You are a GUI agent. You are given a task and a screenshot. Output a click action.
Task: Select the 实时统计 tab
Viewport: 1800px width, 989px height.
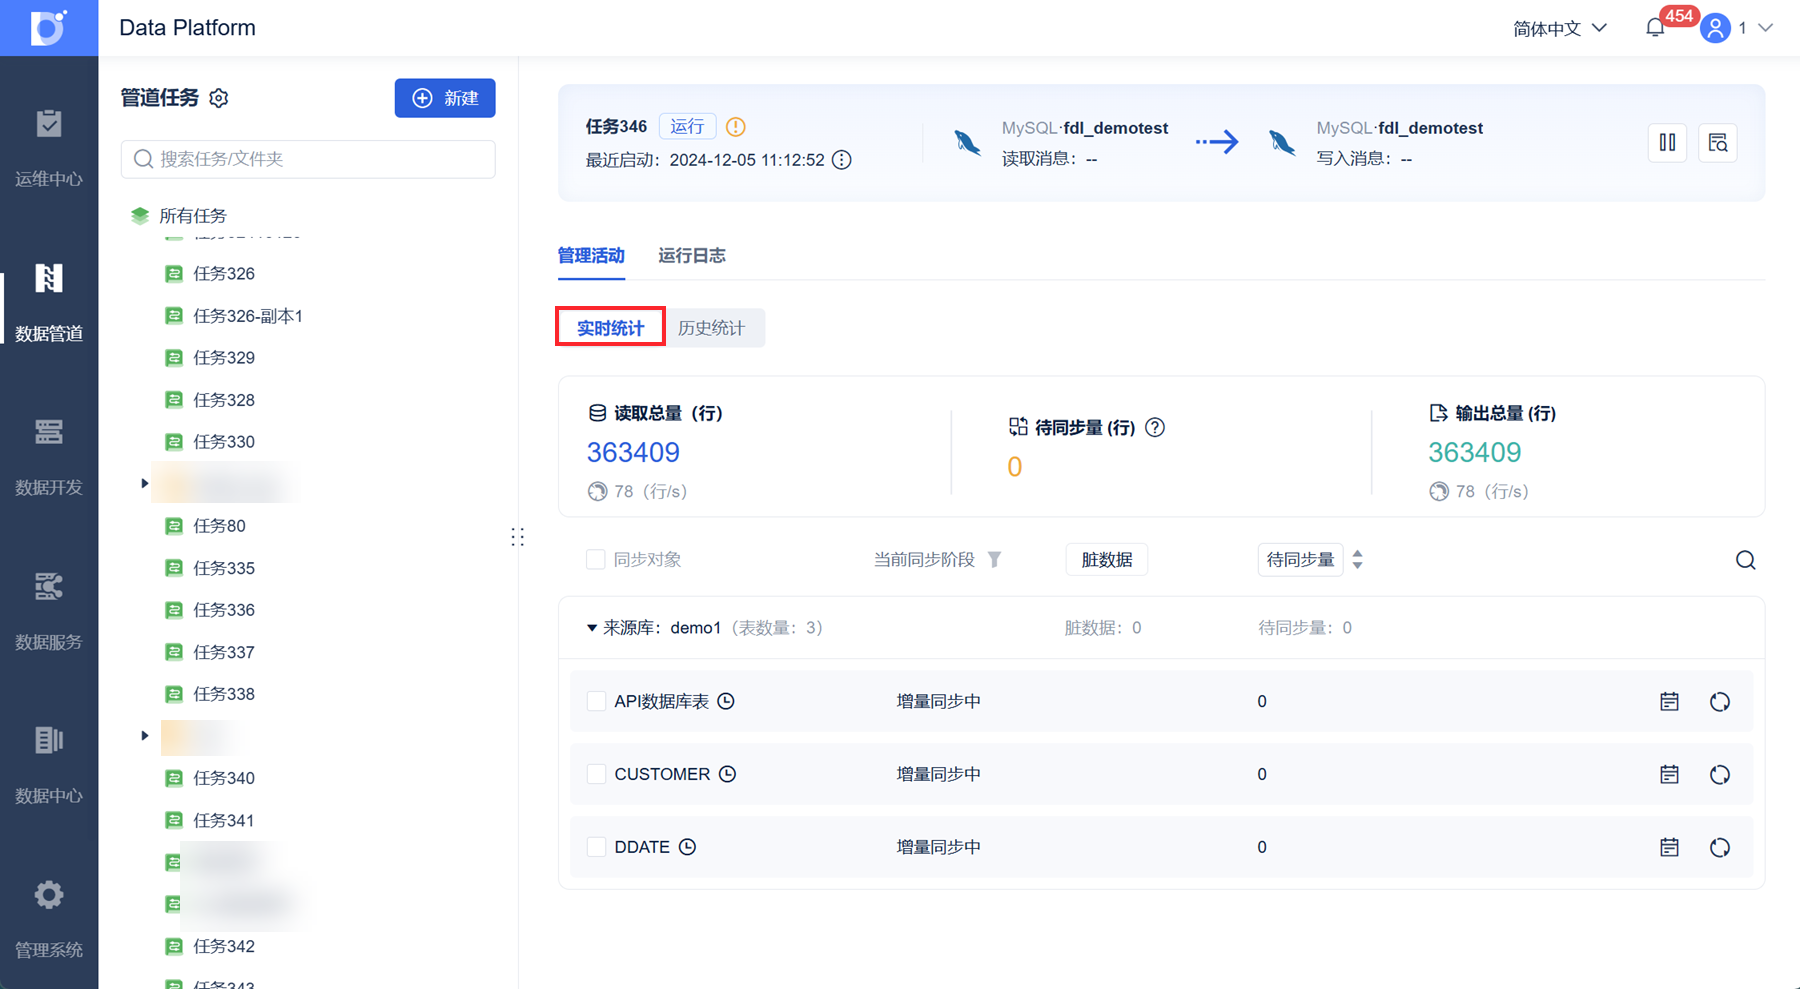pyautogui.click(x=610, y=328)
